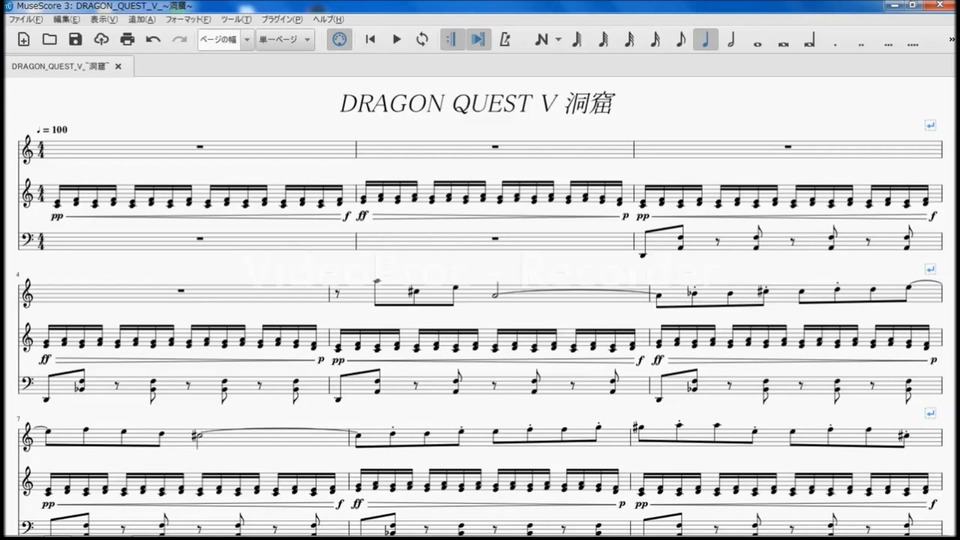
Task: Open the ツール(T) menu
Action: pyautogui.click(x=236, y=20)
